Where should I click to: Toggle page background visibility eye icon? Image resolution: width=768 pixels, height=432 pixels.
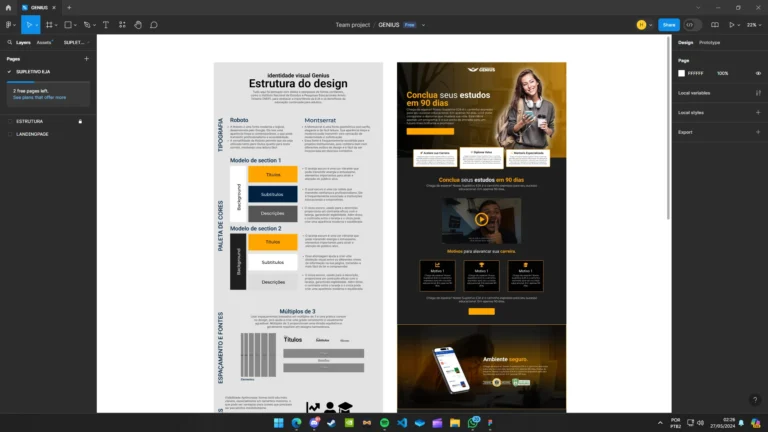(x=758, y=73)
